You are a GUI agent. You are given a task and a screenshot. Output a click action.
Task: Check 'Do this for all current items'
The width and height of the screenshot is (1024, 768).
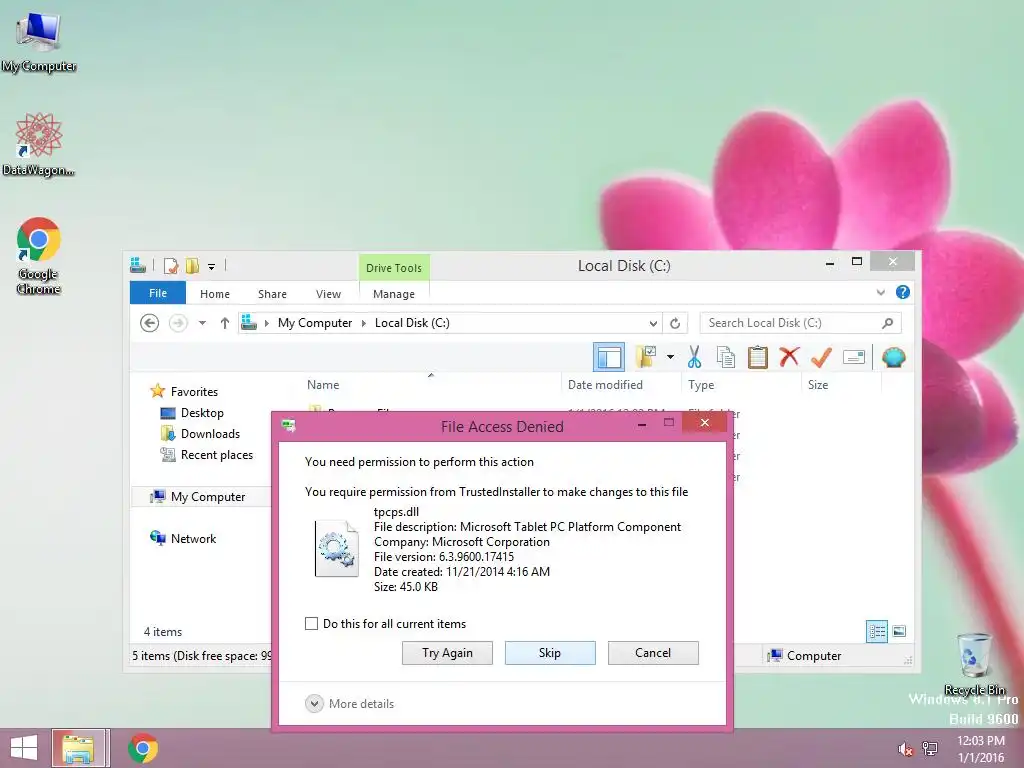(x=312, y=624)
